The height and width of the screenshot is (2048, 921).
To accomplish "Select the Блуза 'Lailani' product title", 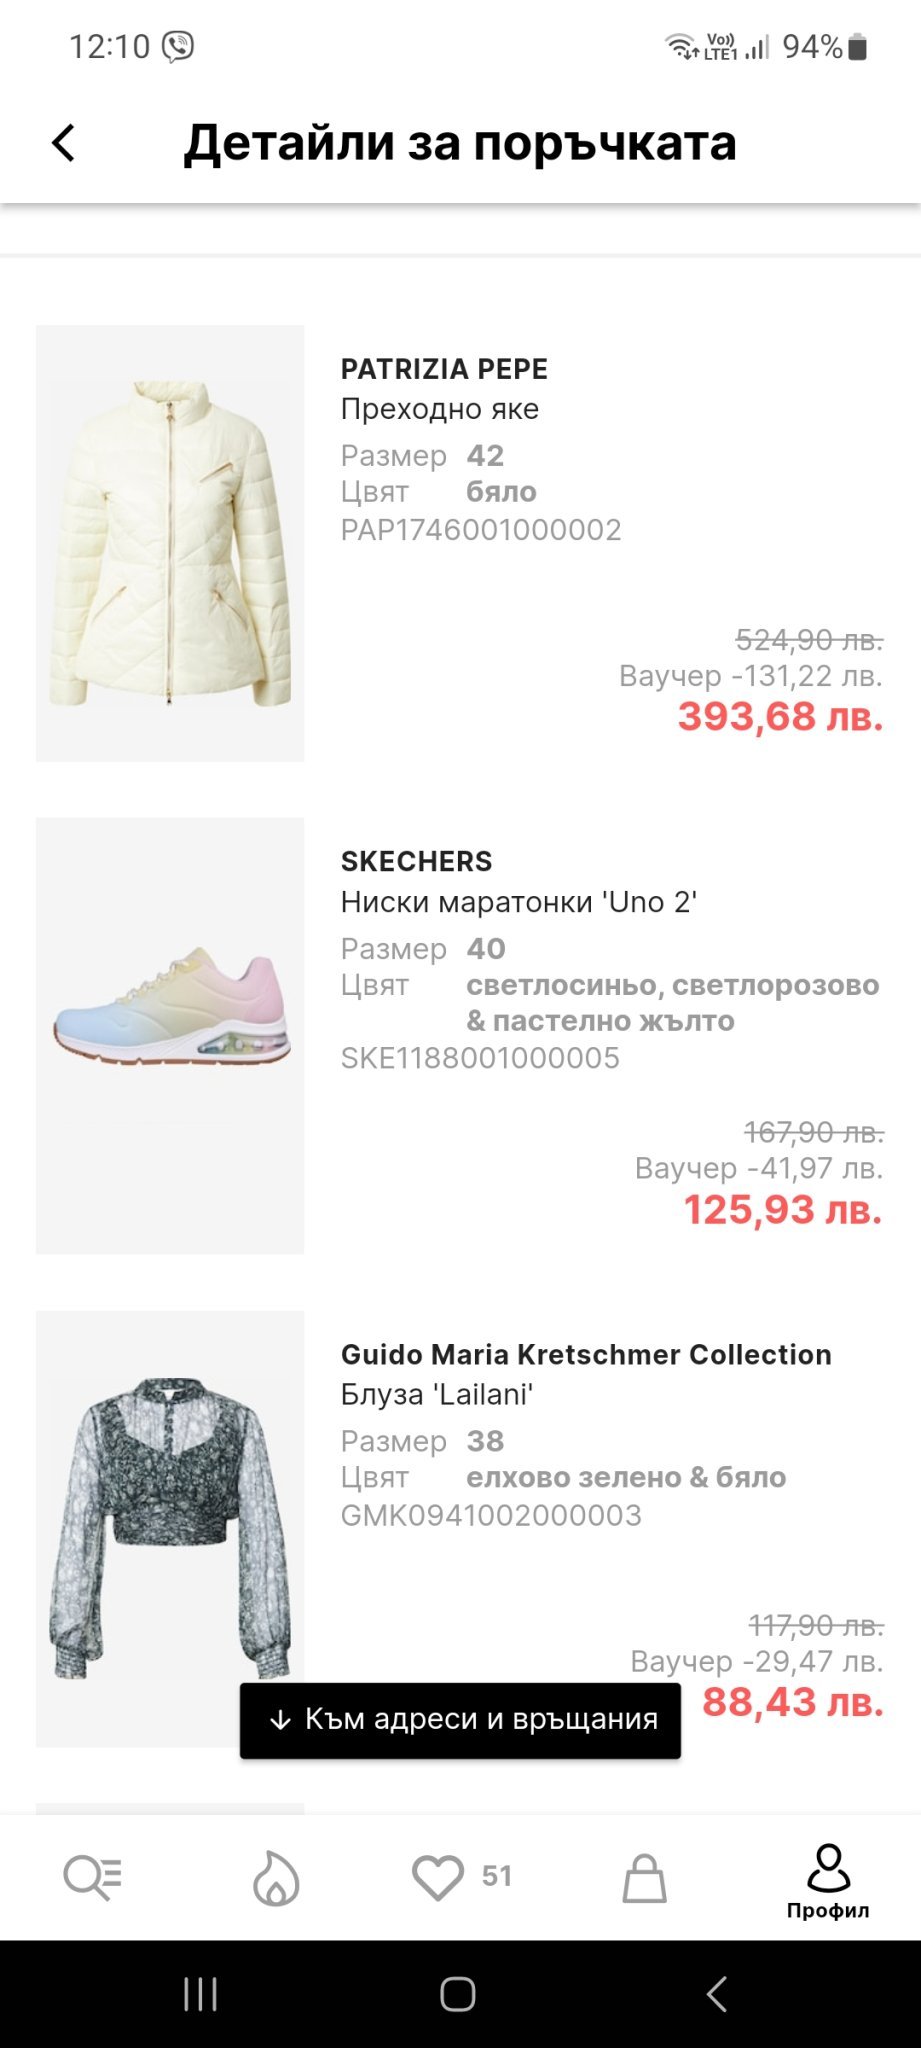I will tap(437, 1394).
